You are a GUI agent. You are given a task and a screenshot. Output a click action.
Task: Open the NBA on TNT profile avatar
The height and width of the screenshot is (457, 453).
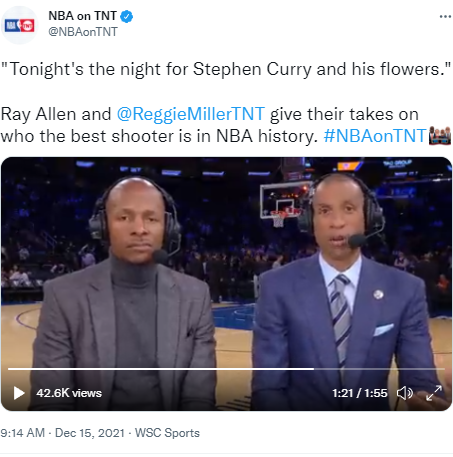[19, 25]
